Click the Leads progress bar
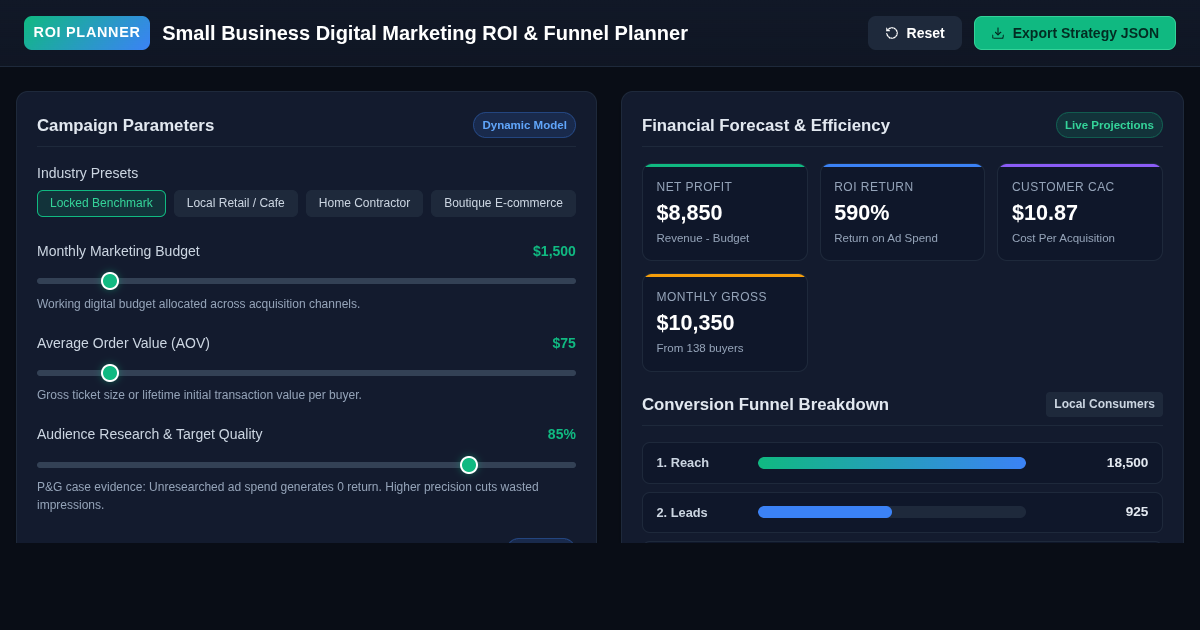 click(892, 512)
